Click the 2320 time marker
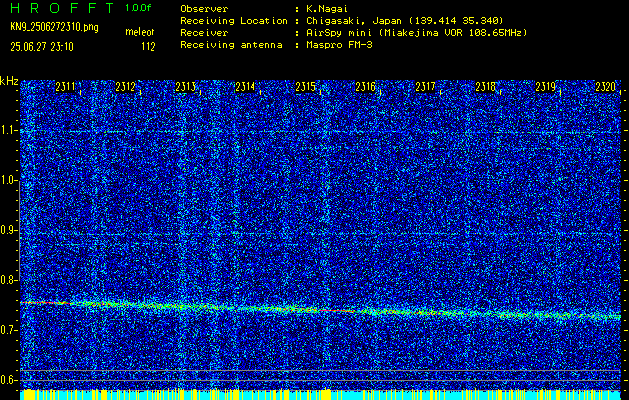Viewport: 629px width, 400px height. 605,87
